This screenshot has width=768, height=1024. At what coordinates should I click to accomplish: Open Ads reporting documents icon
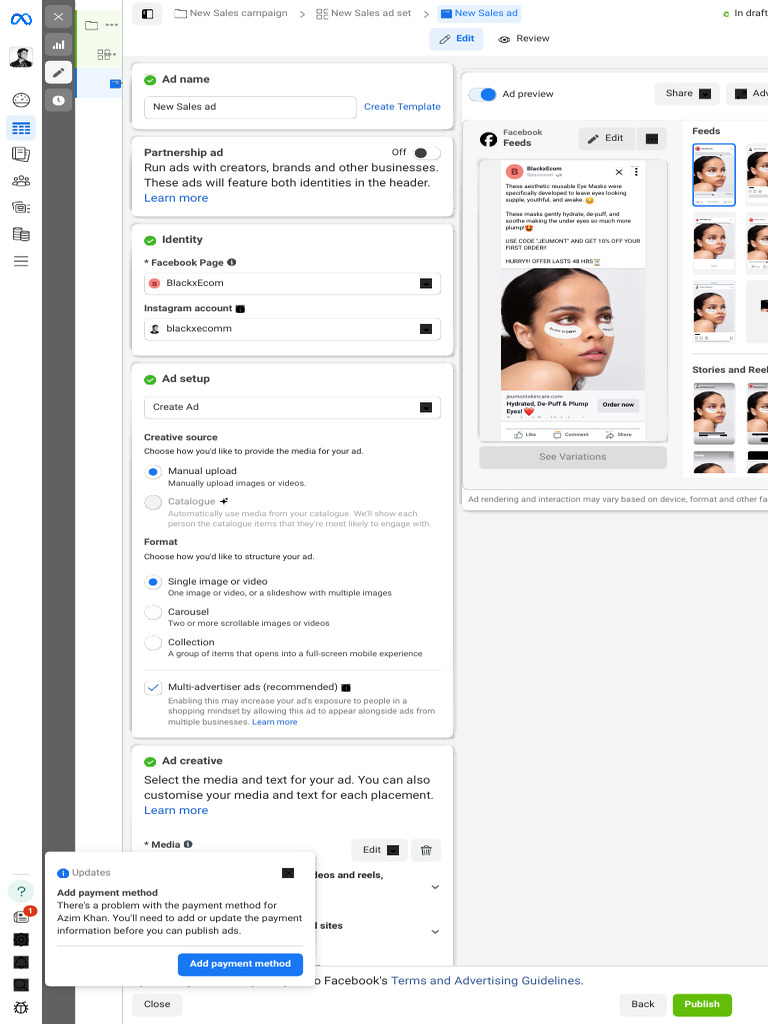pyautogui.click(x=21, y=154)
